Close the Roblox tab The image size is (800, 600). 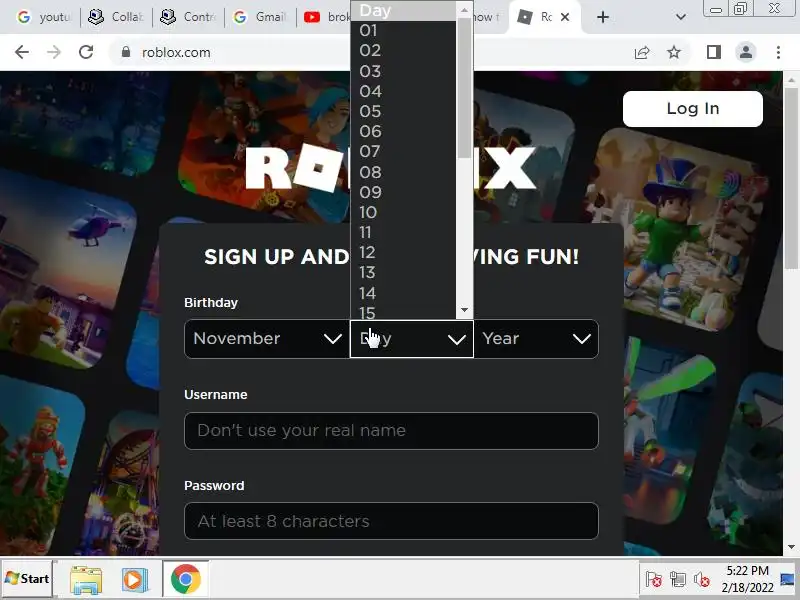(565, 17)
